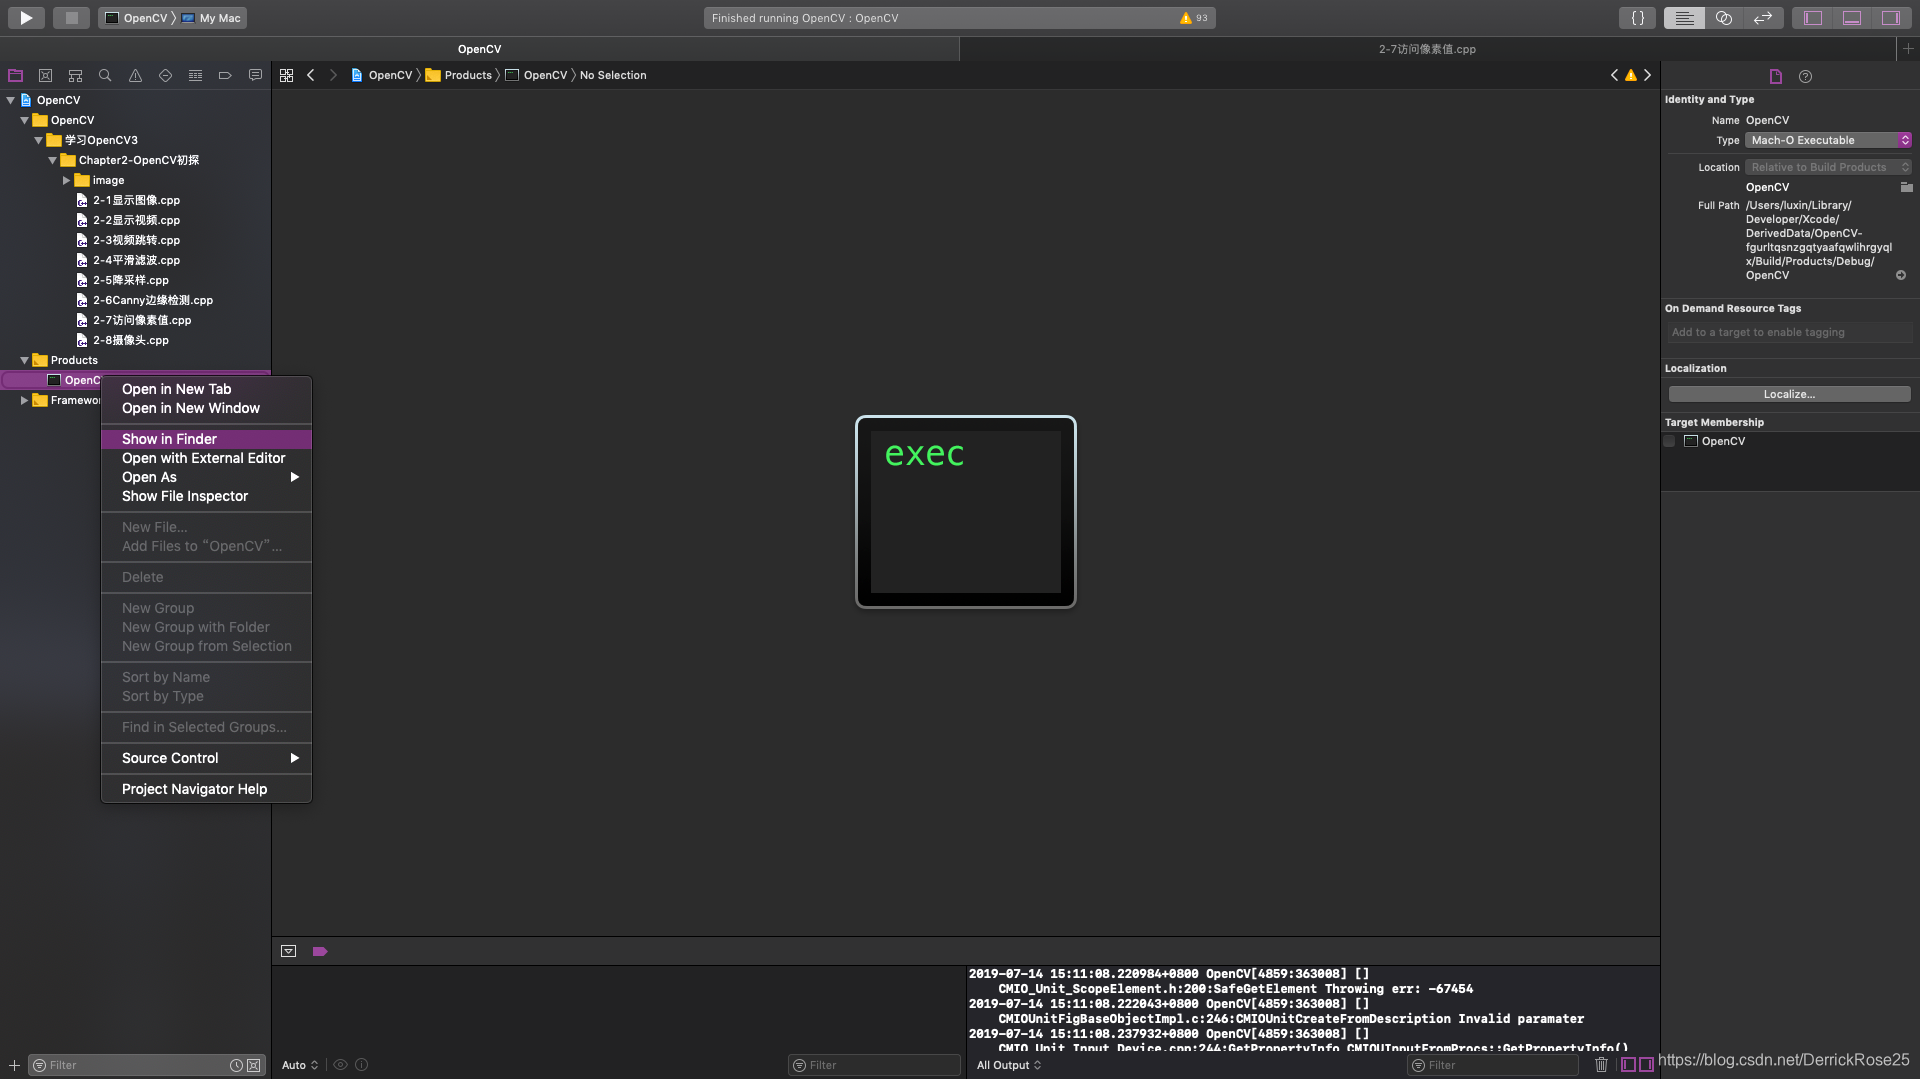The width and height of the screenshot is (1920, 1079).
Task: Toggle breakpoints activation icon
Action: [x=320, y=951]
